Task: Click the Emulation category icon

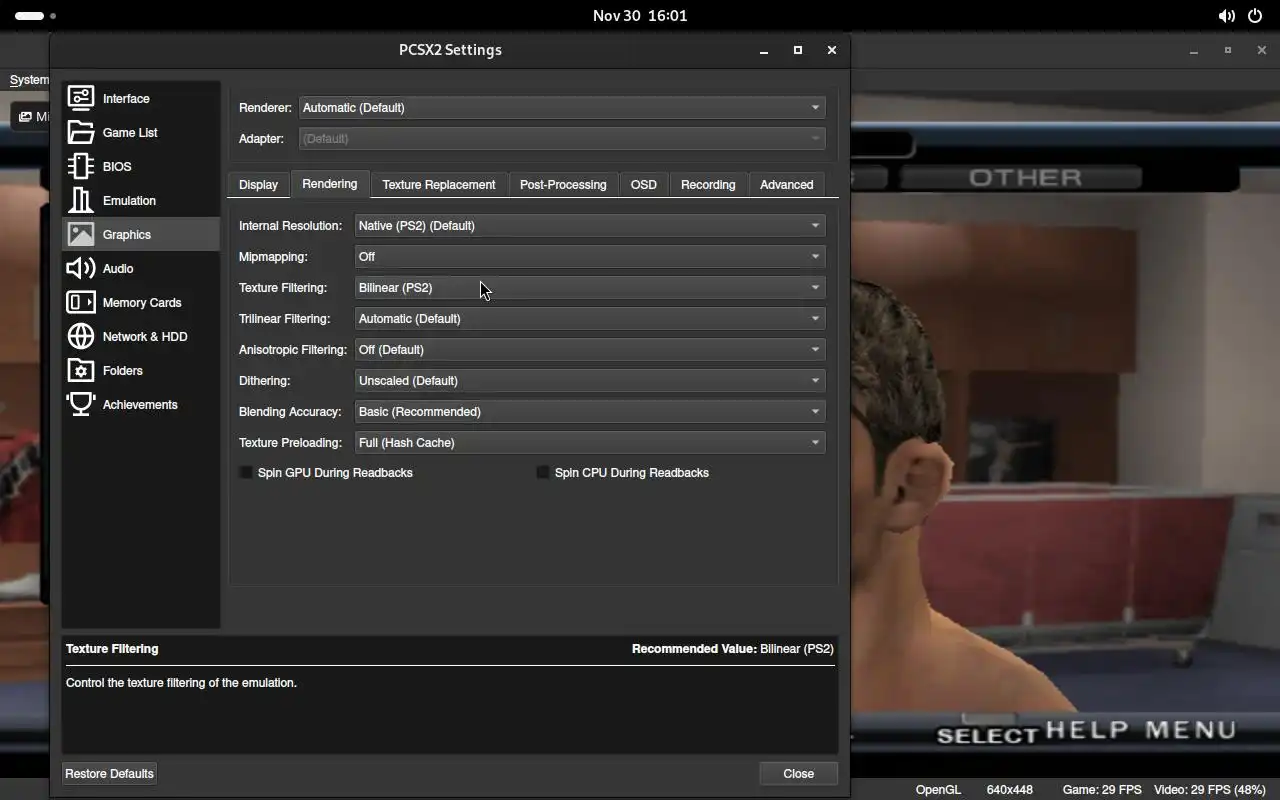Action: (81, 200)
